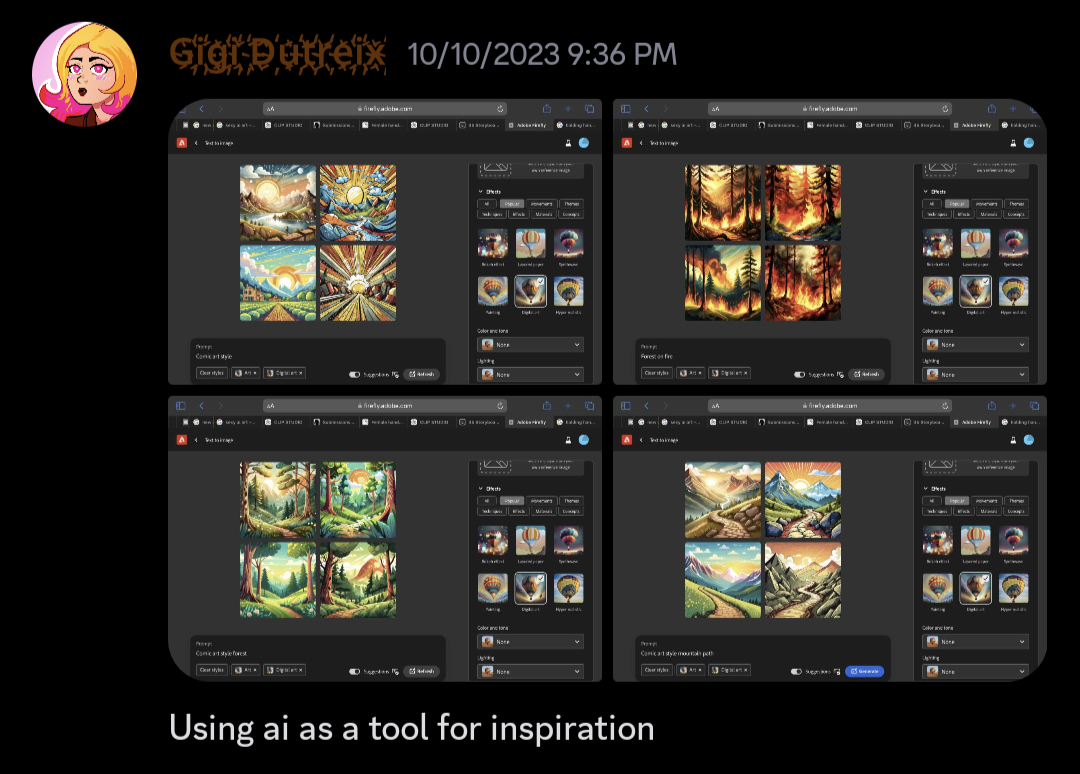Remove Digital art chip in 'Comic art style forest' screenshot
Image resolution: width=1080 pixels, height=774 pixels.
[x=300, y=670]
